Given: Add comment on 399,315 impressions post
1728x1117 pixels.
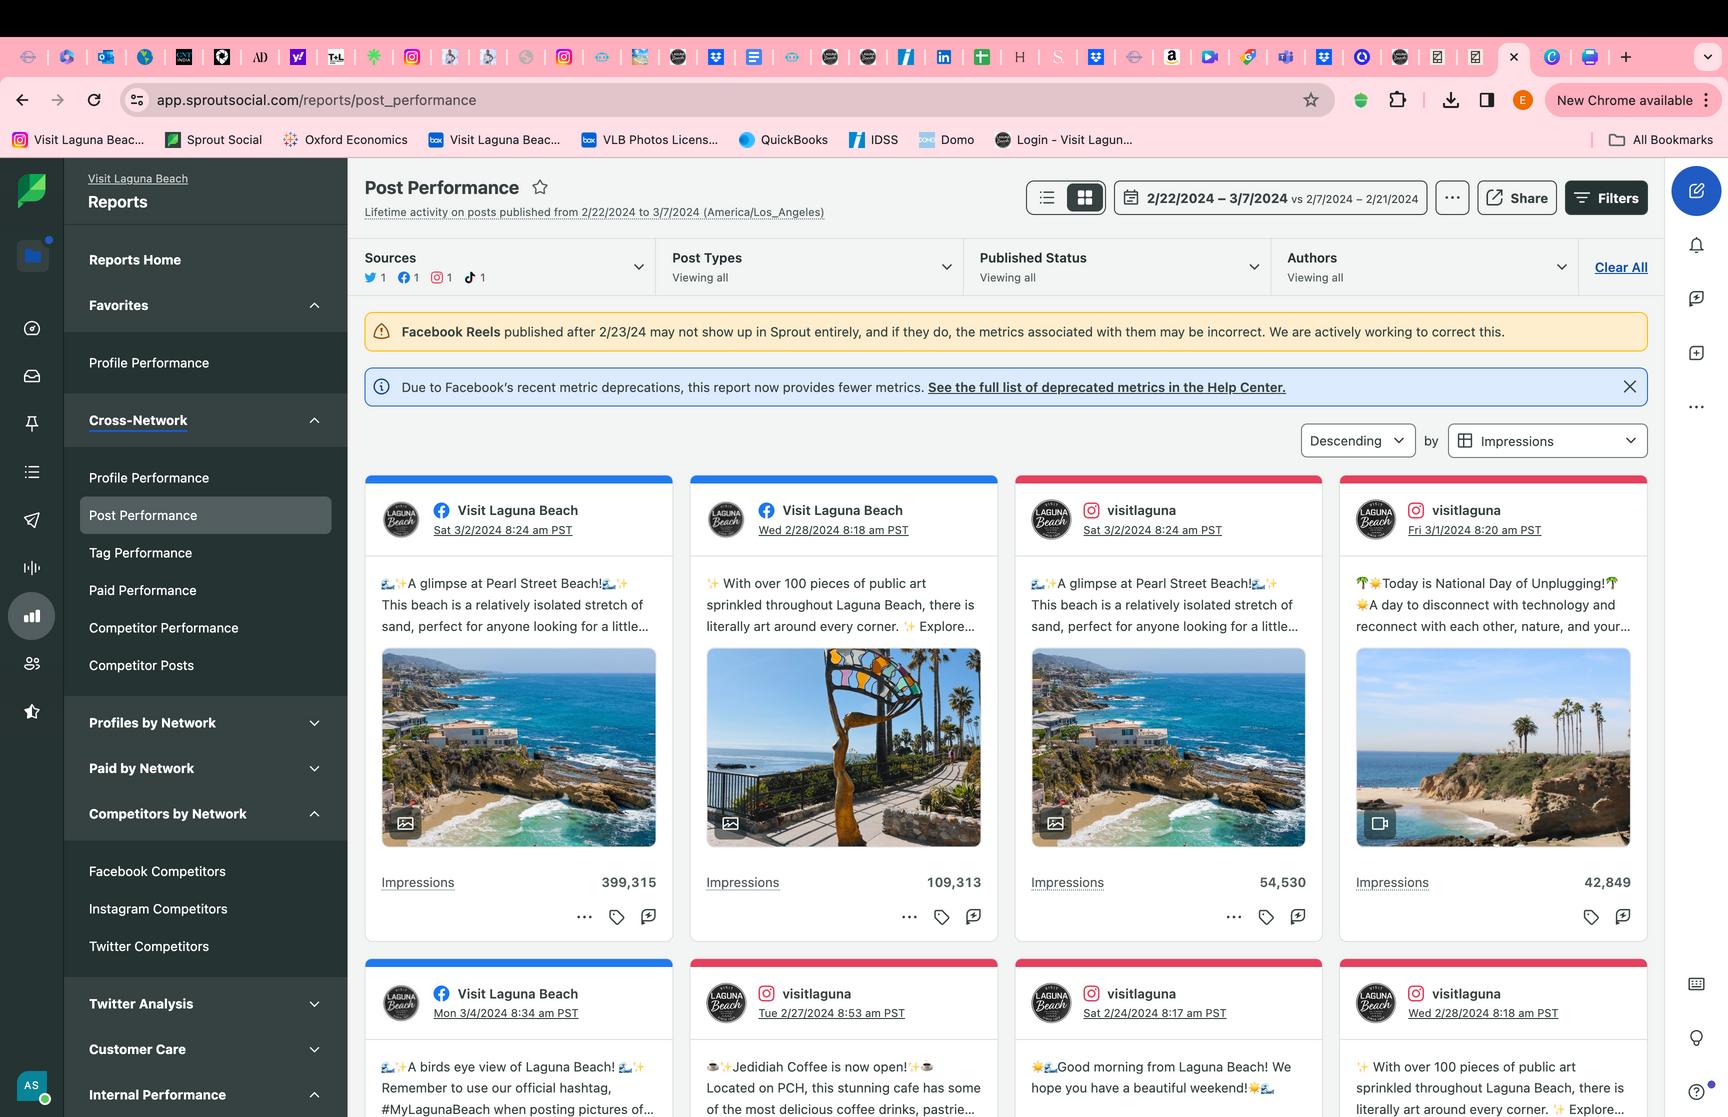Looking at the screenshot, I should click(x=648, y=916).
